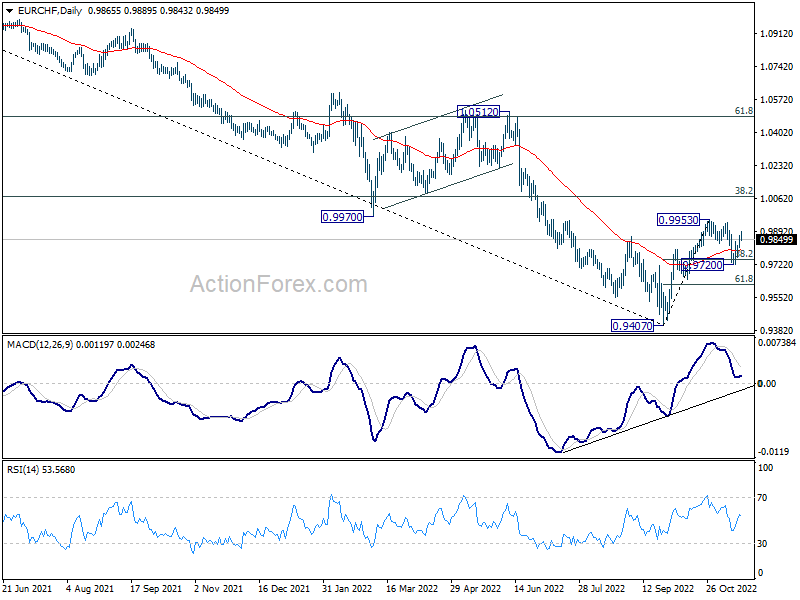Click the upper 61.8 Fibonacci level label

tap(743, 111)
